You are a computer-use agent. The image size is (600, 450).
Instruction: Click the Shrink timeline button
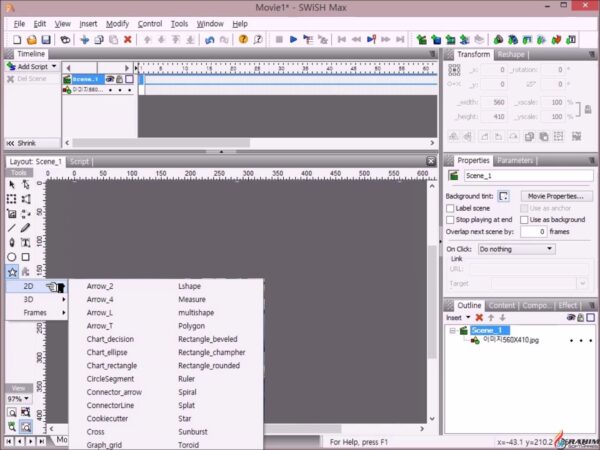point(24,143)
